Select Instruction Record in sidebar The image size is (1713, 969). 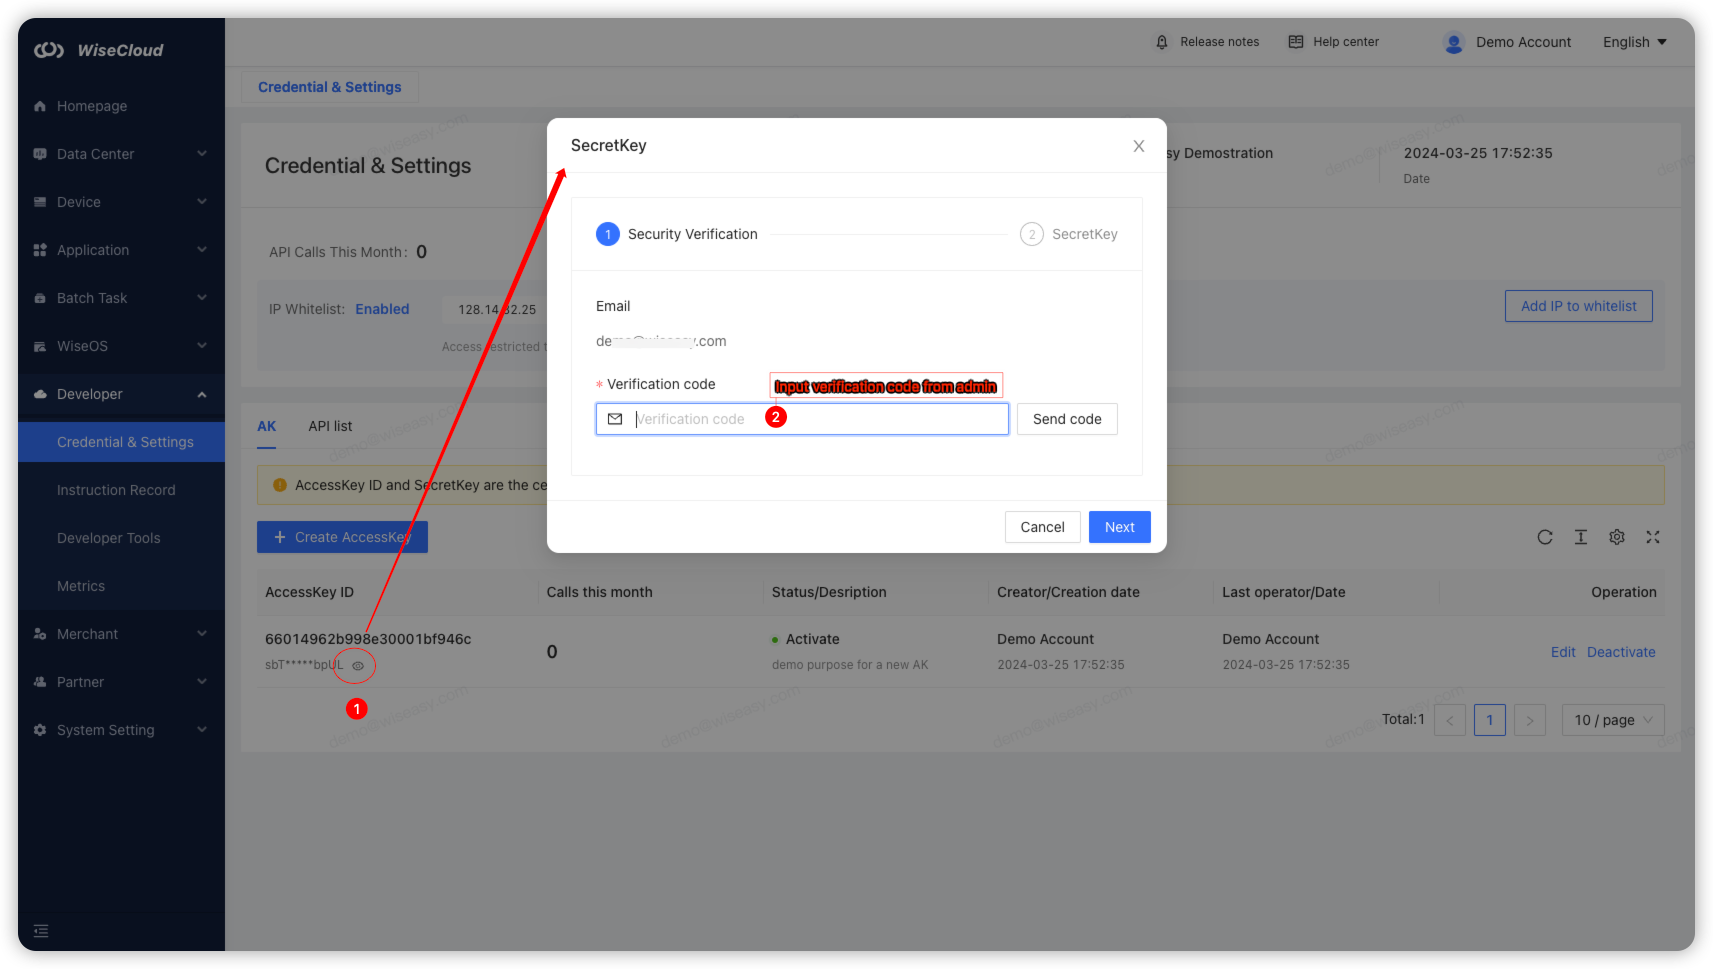coord(116,490)
